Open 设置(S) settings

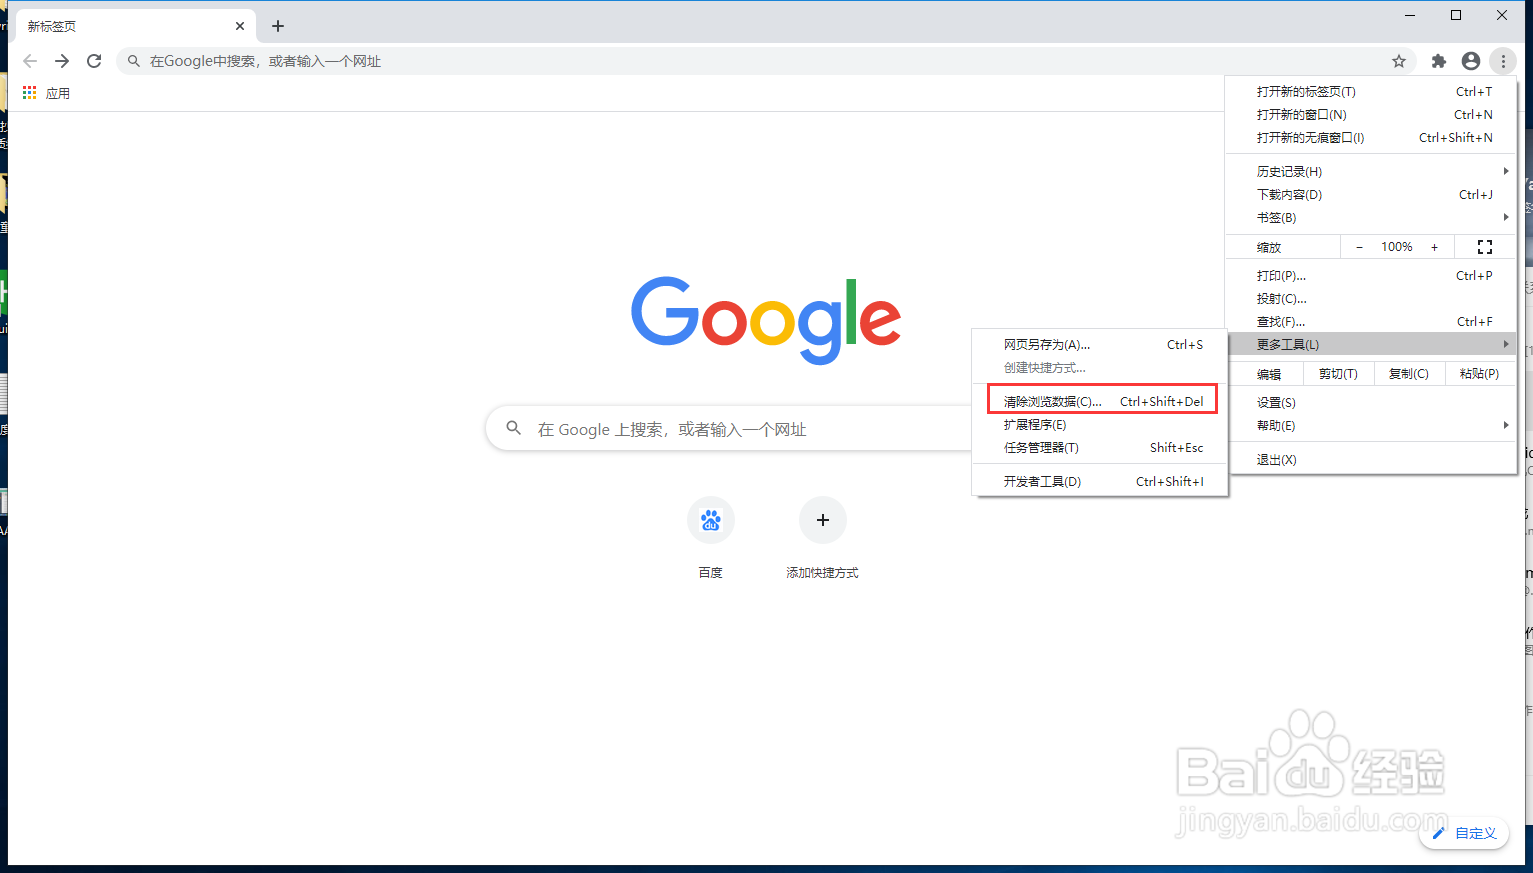tap(1371, 402)
